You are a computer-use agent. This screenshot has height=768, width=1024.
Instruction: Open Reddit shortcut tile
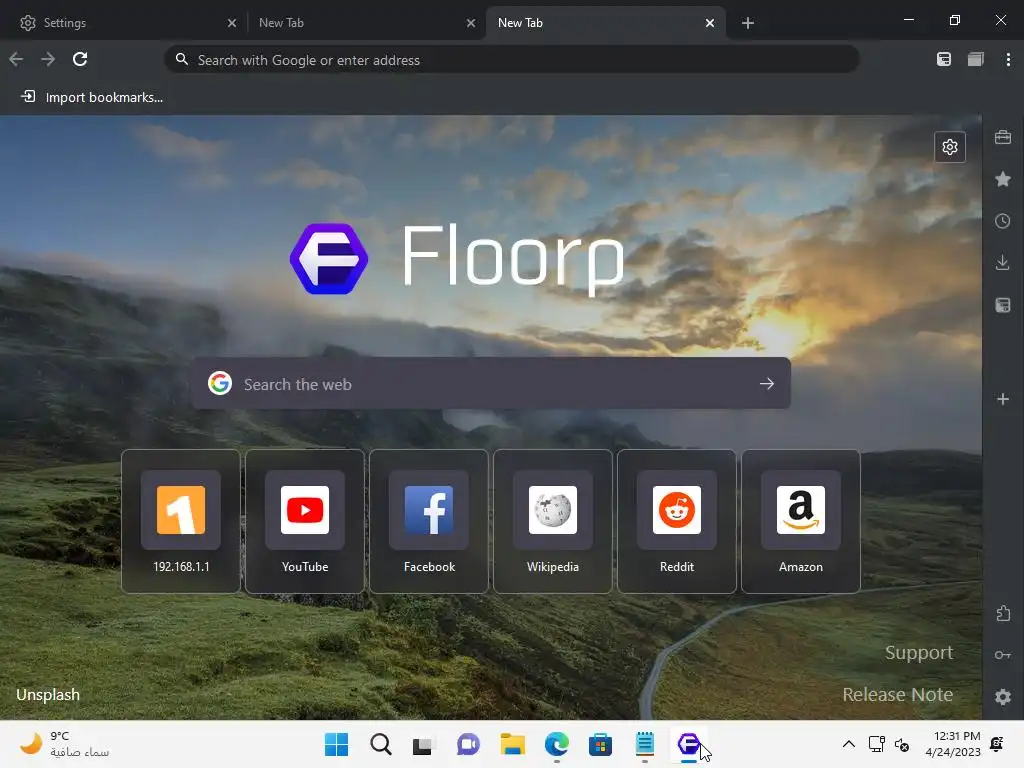tap(677, 521)
